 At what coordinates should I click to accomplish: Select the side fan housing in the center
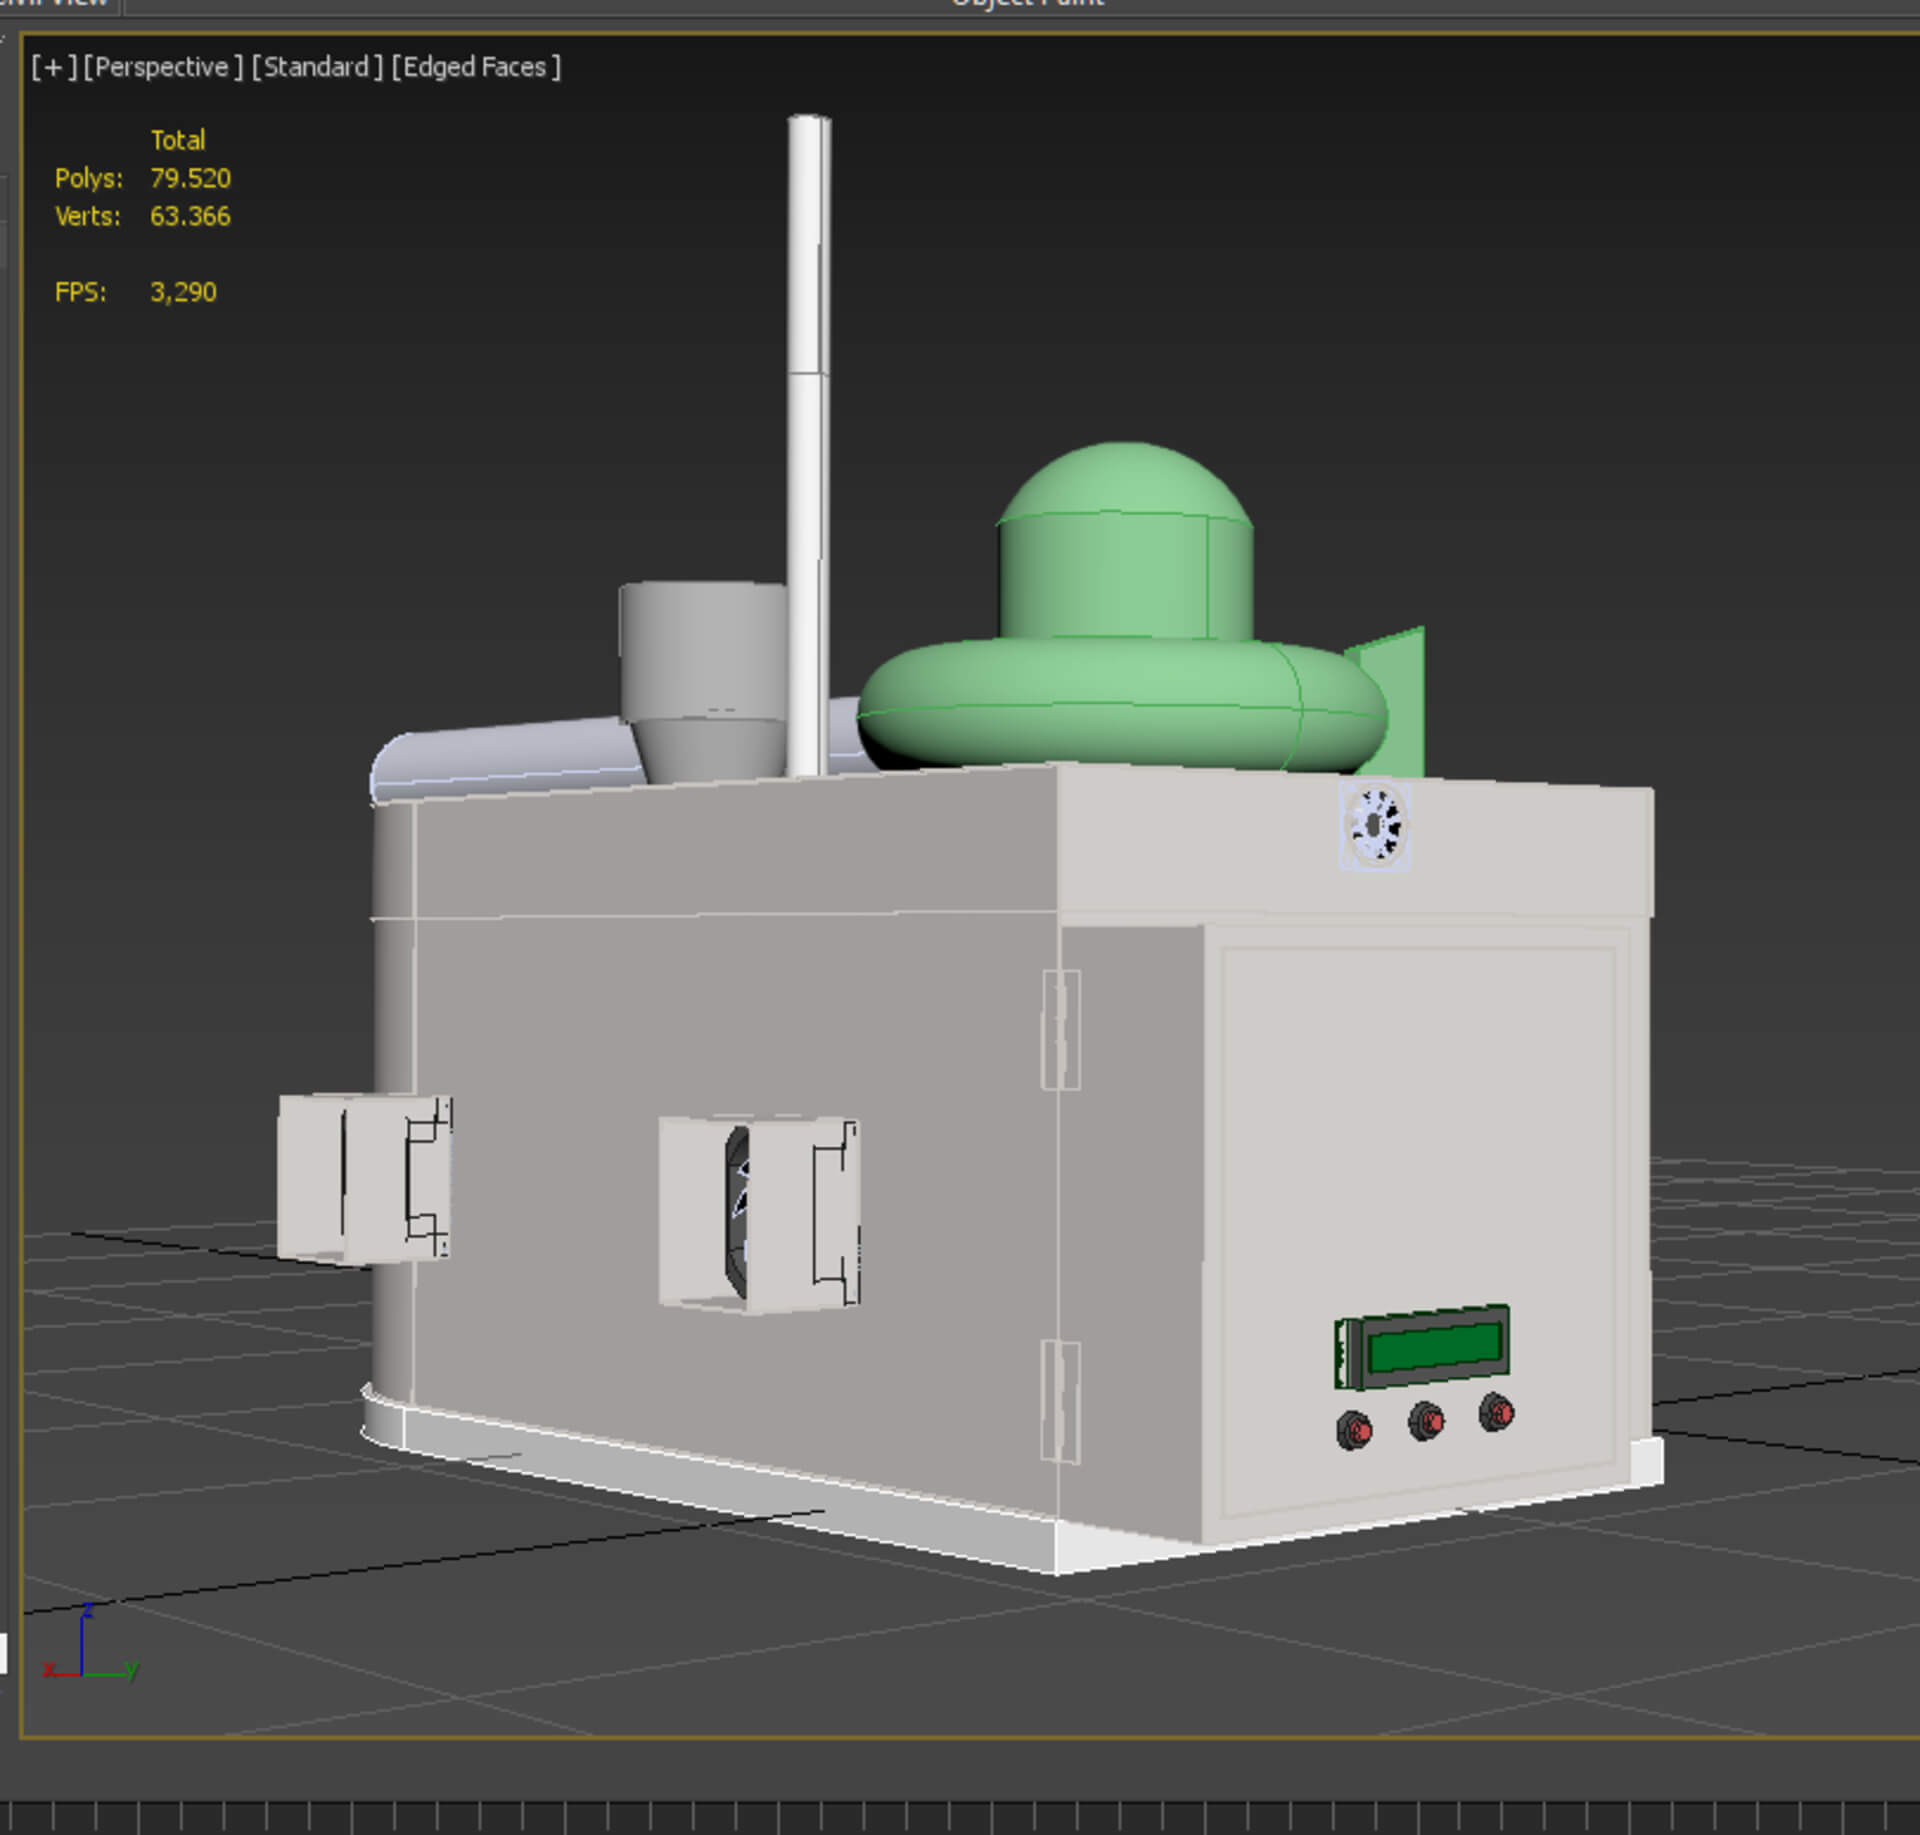(760, 1212)
